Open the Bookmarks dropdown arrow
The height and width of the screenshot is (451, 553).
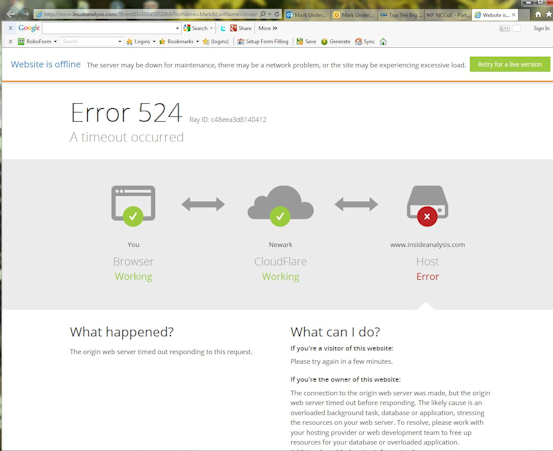[x=198, y=42]
